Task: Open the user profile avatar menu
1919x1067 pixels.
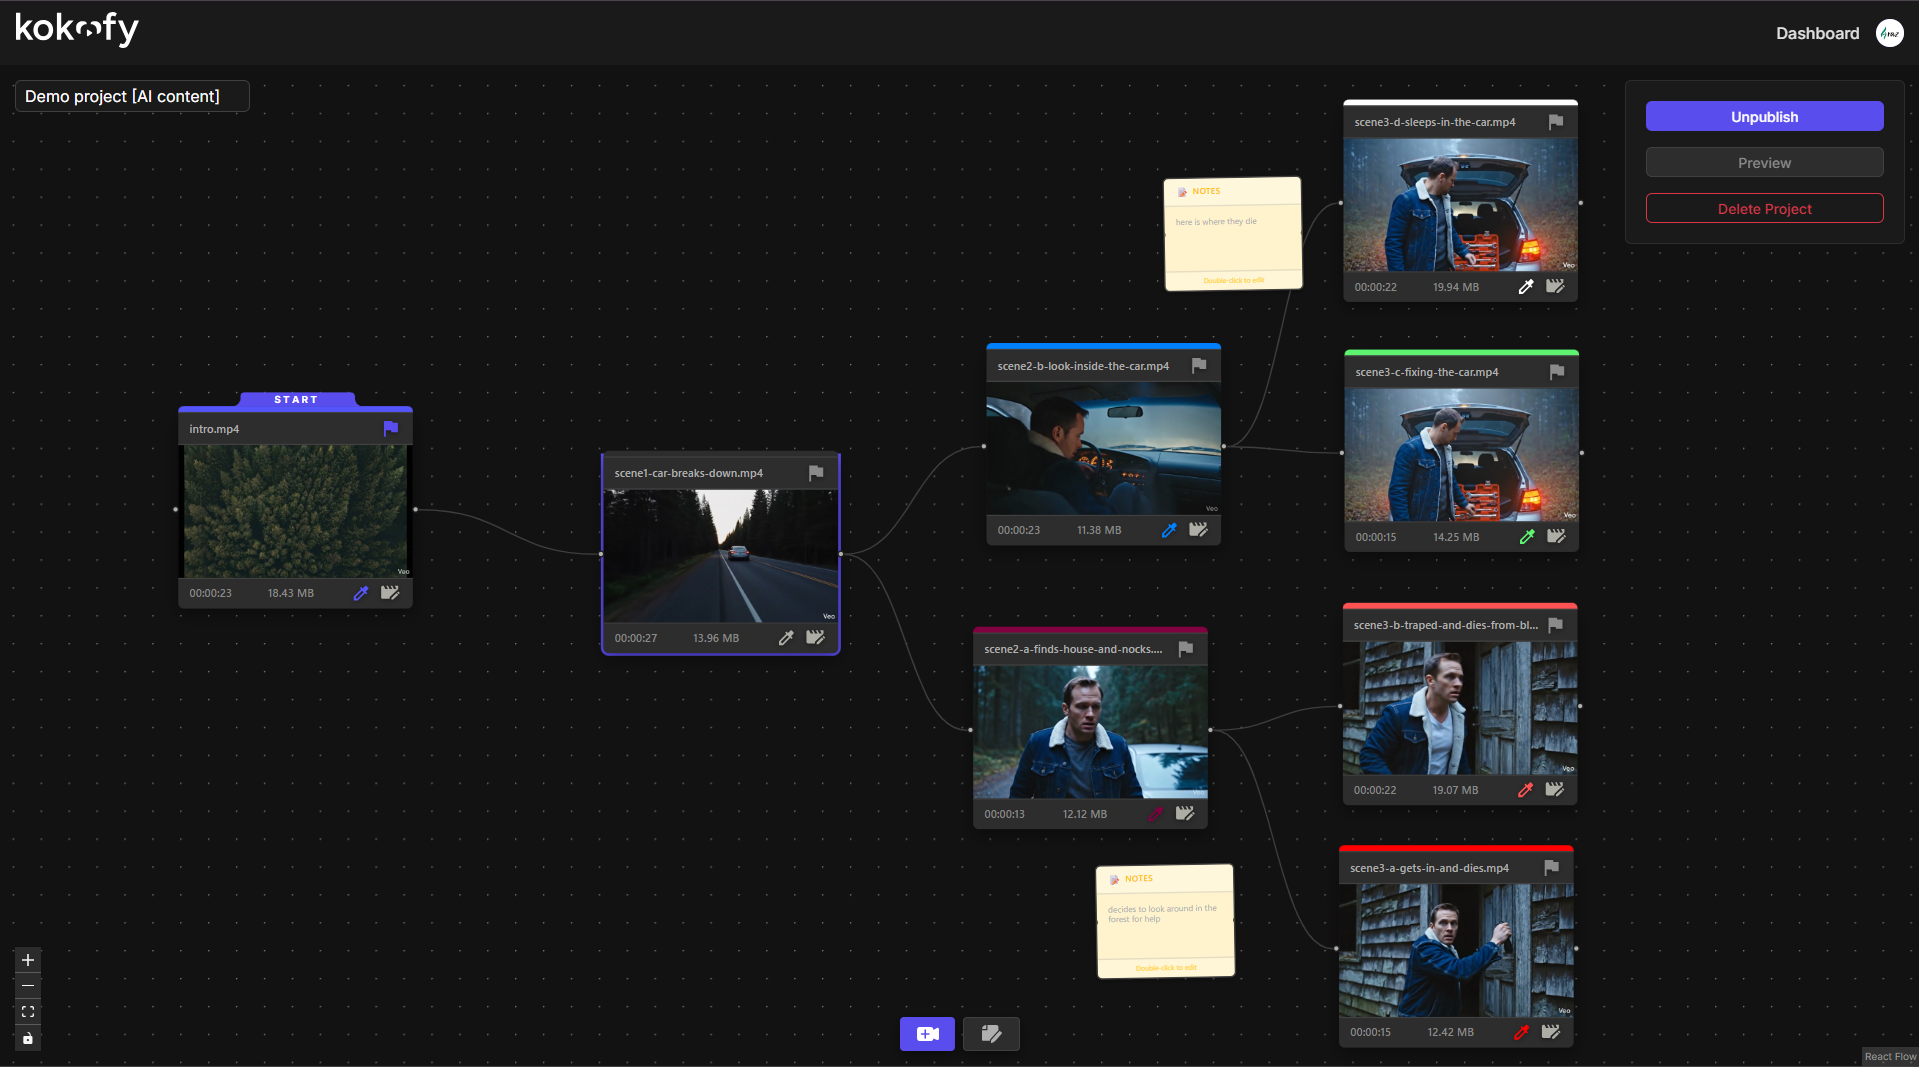Action: point(1889,33)
